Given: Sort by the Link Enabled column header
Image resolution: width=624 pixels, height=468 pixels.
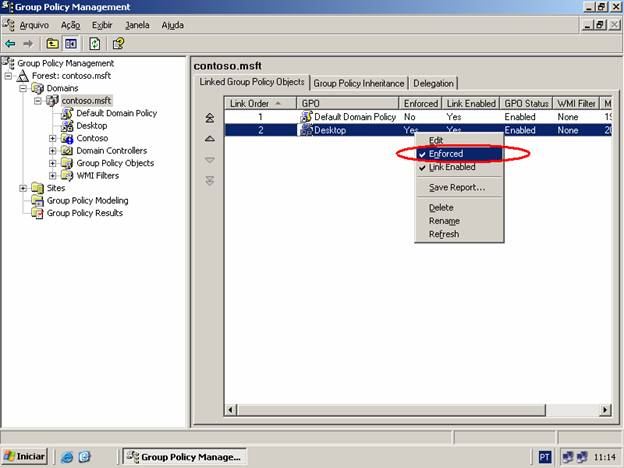Looking at the screenshot, I should tap(471, 103).
